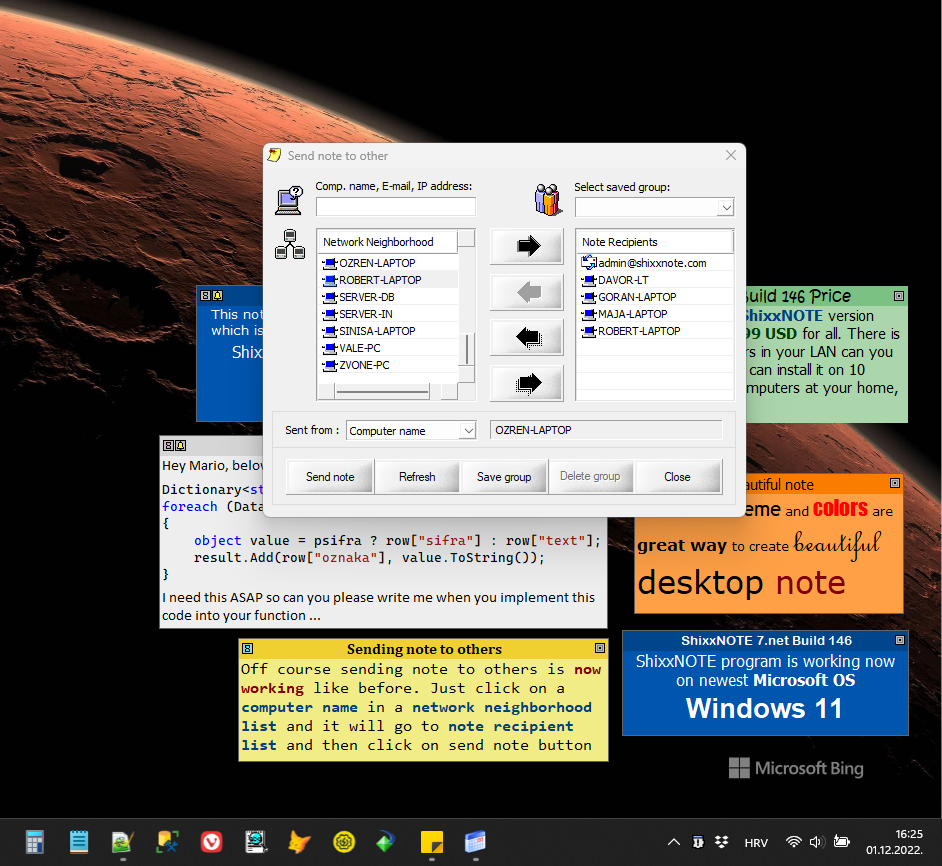Click the right arrow to add computer
The width and height of the screenshot is (942, 866).
(526, 246)
